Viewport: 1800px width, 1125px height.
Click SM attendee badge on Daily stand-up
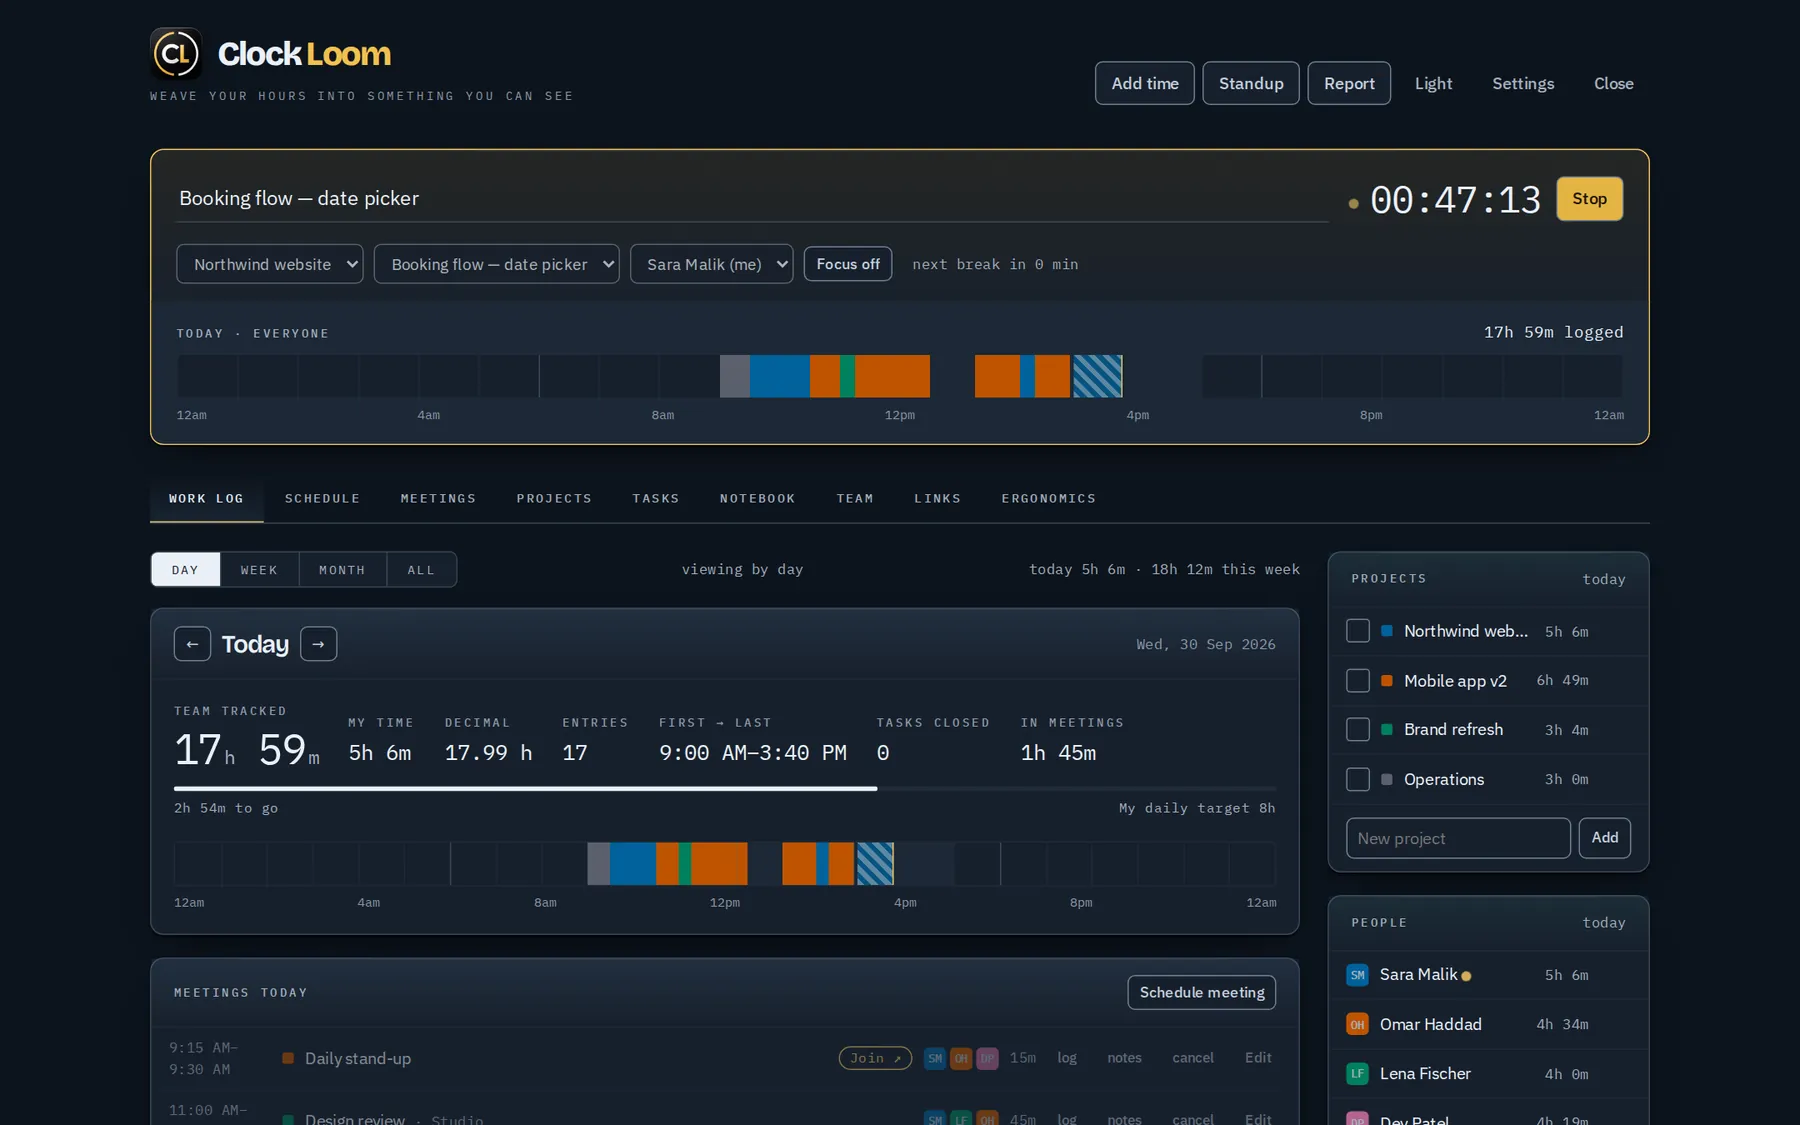[935, 1058]
